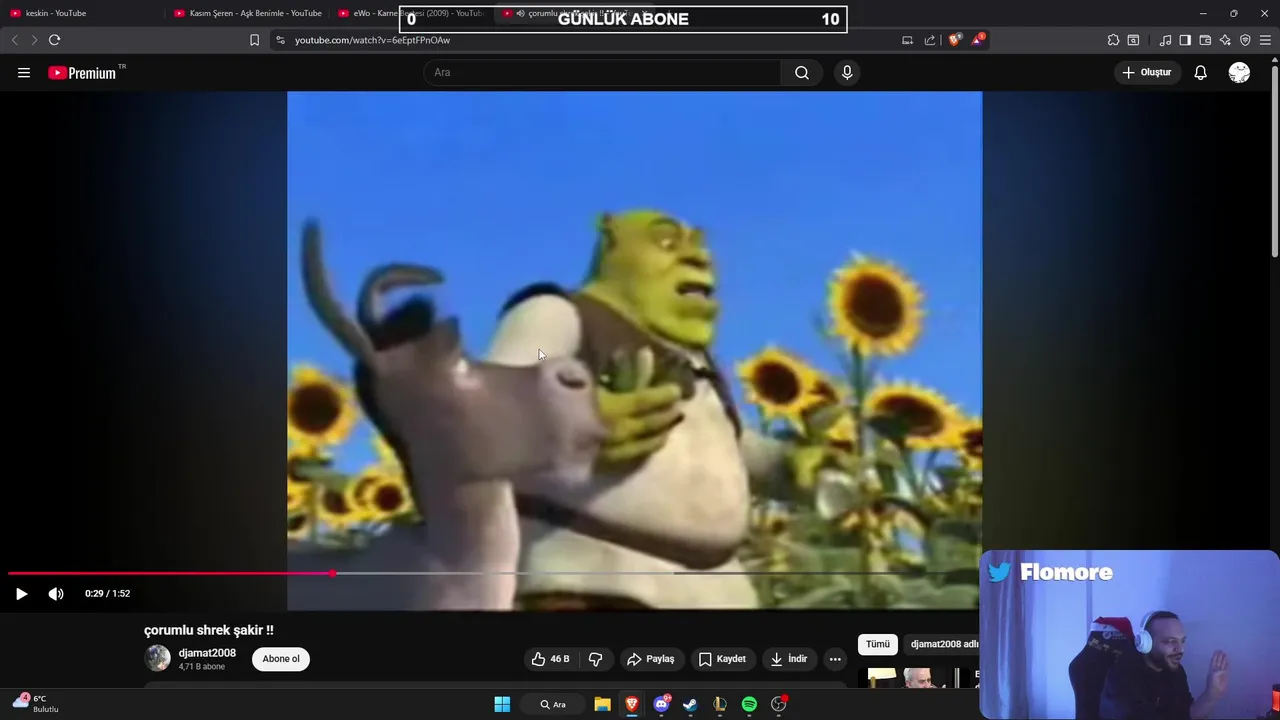
Task: Open OBS Studio from the taskbar
Action: pos(778,704)
